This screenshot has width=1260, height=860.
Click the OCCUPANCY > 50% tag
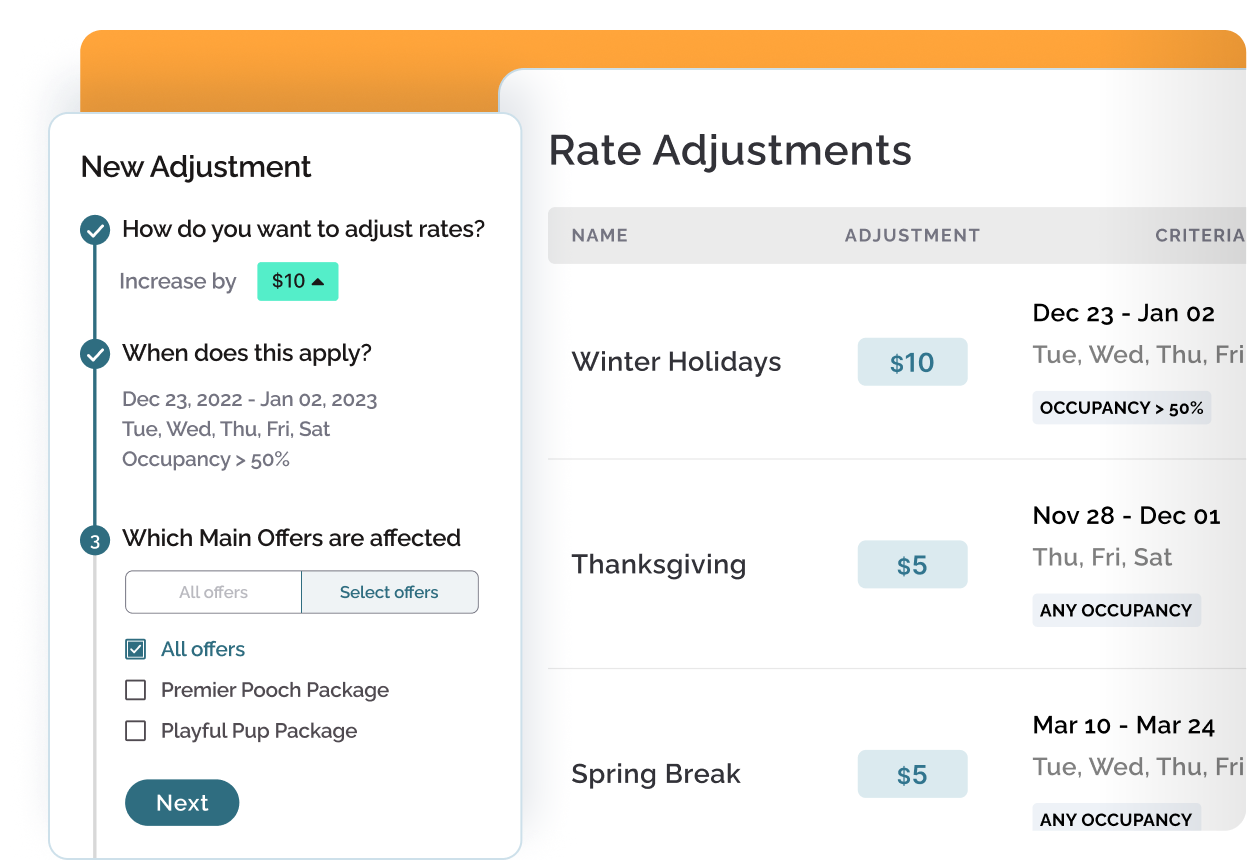point(1122,408)
